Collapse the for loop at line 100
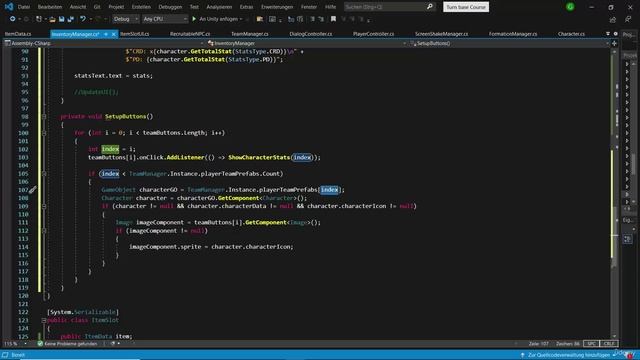The image size is (640, 360). coord(44,133)
